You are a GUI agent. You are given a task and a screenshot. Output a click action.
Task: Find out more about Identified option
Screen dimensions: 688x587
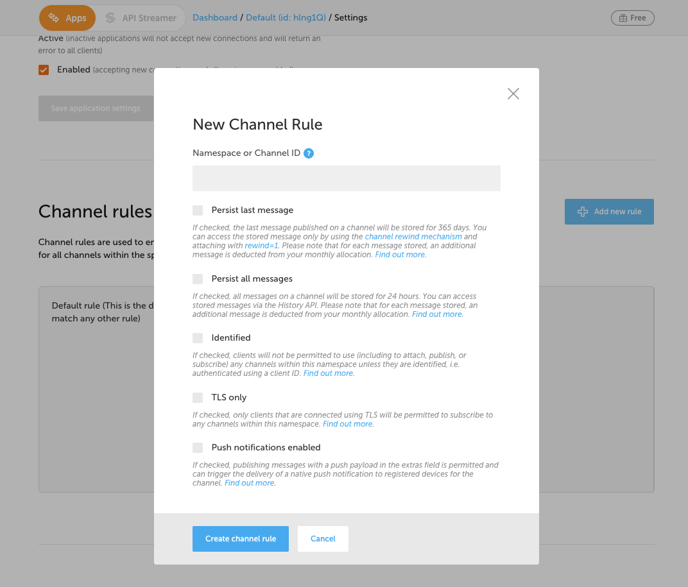coord(328,373)
